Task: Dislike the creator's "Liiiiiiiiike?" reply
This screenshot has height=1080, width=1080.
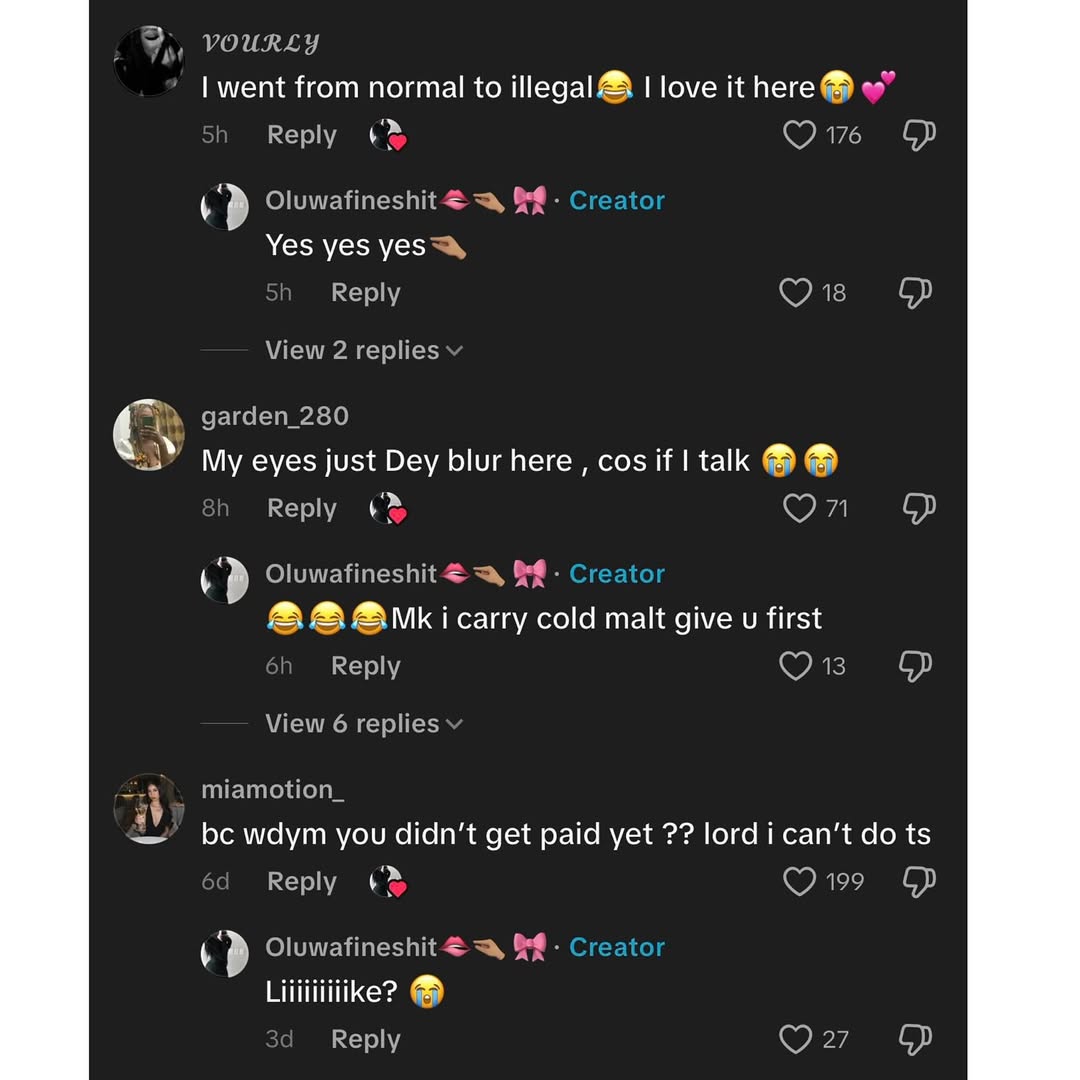Action: [914, 1040]
